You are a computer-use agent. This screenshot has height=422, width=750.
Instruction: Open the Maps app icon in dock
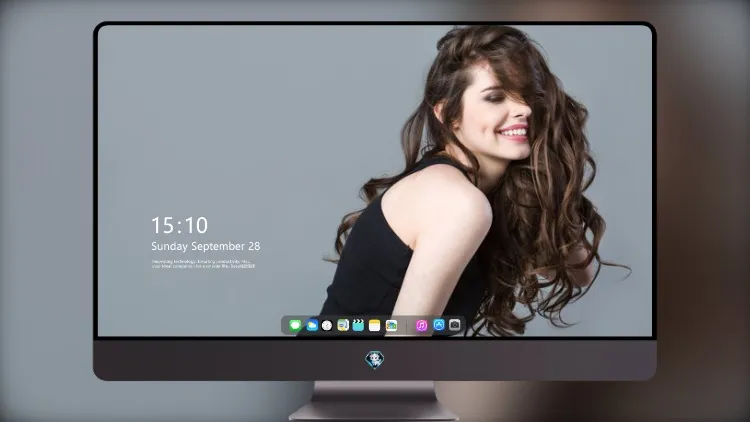(x=343, y=325)
